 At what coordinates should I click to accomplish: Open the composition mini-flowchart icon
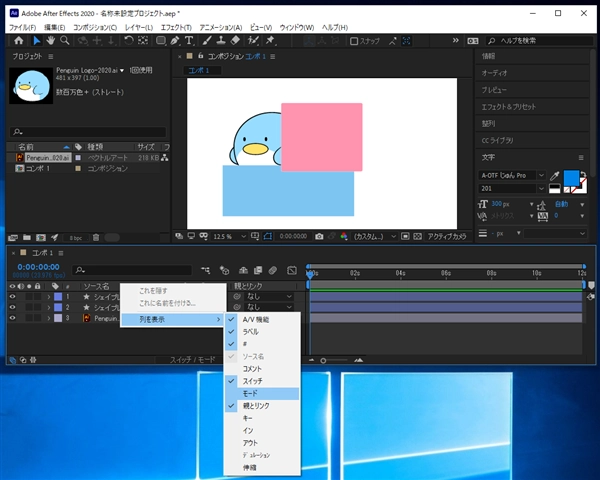(205, 270)
